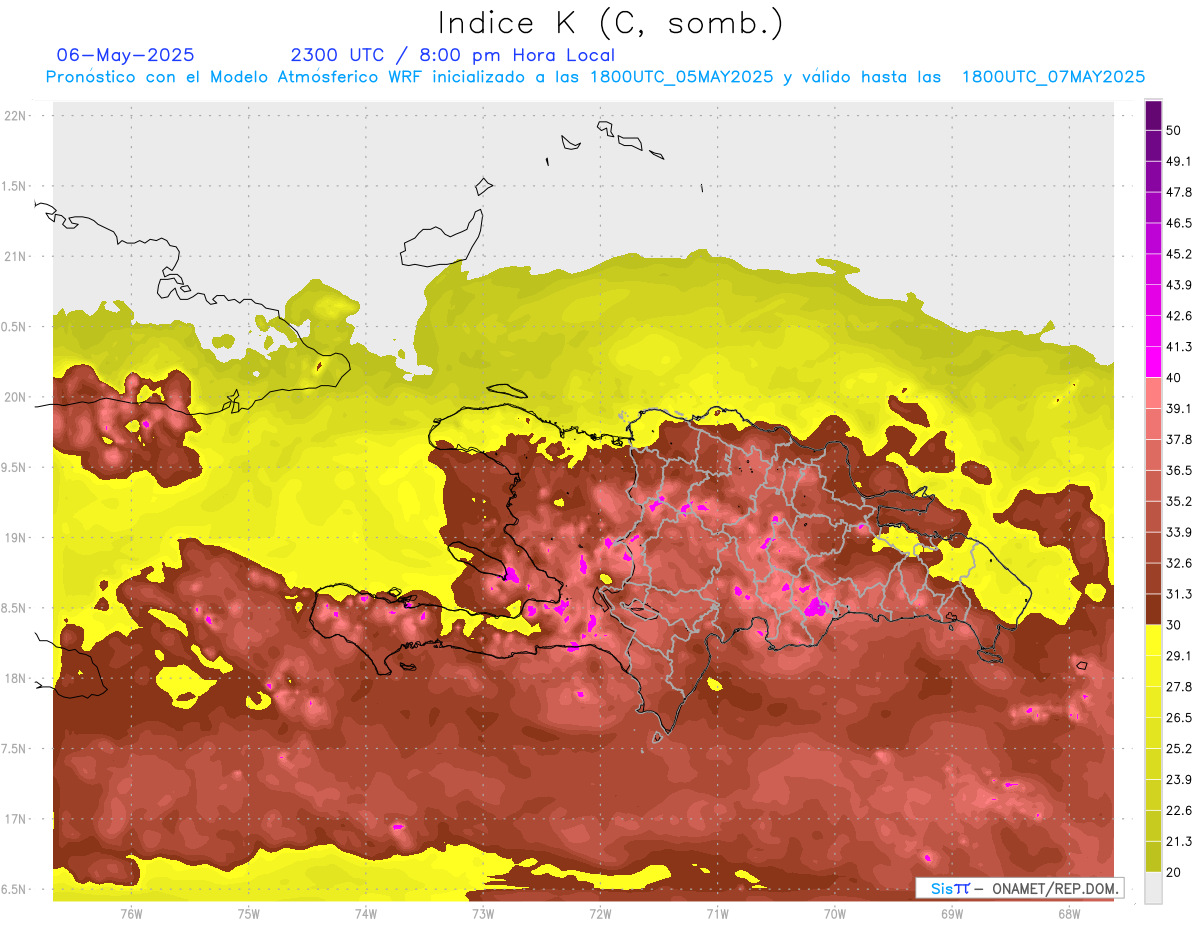Click the latitude label "18N"
Viewport: 1200px width, 927px height.
15,679
